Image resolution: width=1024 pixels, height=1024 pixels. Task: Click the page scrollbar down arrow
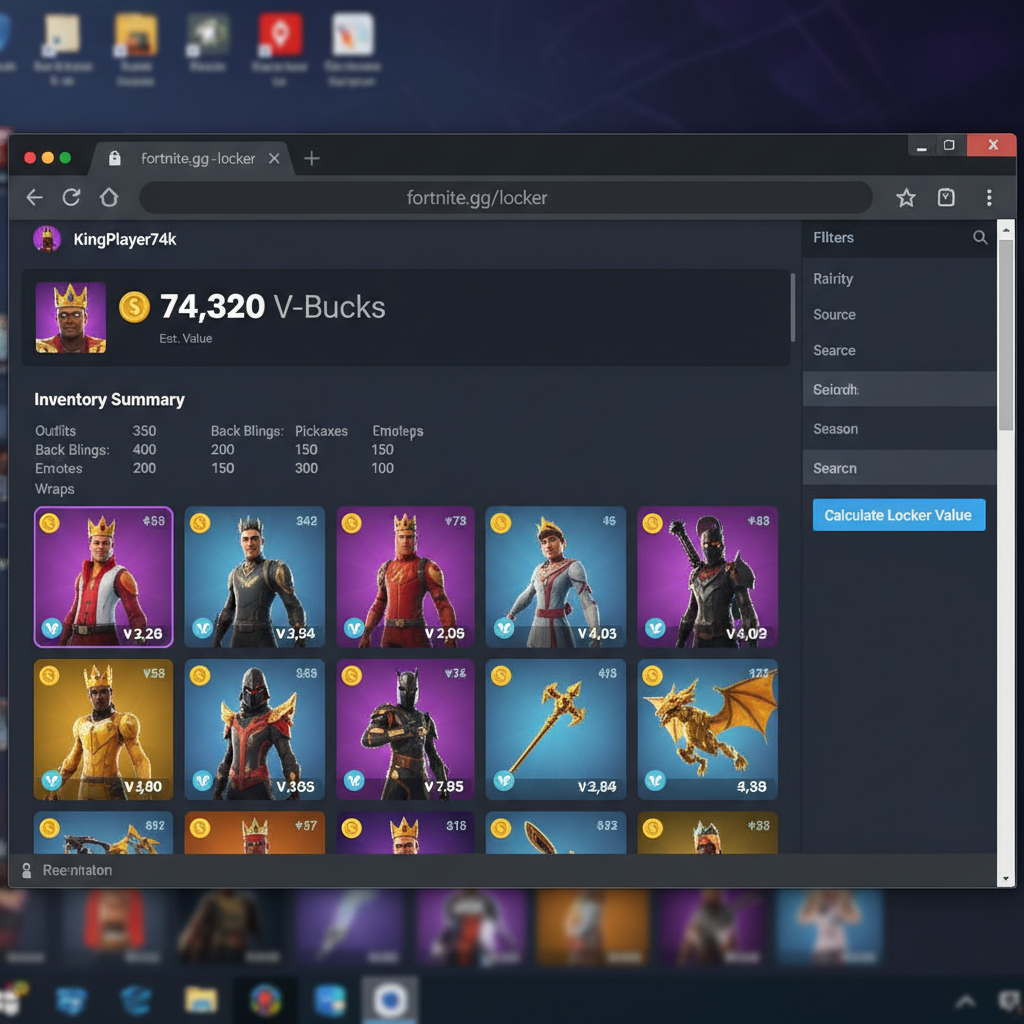tap(1006, 879)
